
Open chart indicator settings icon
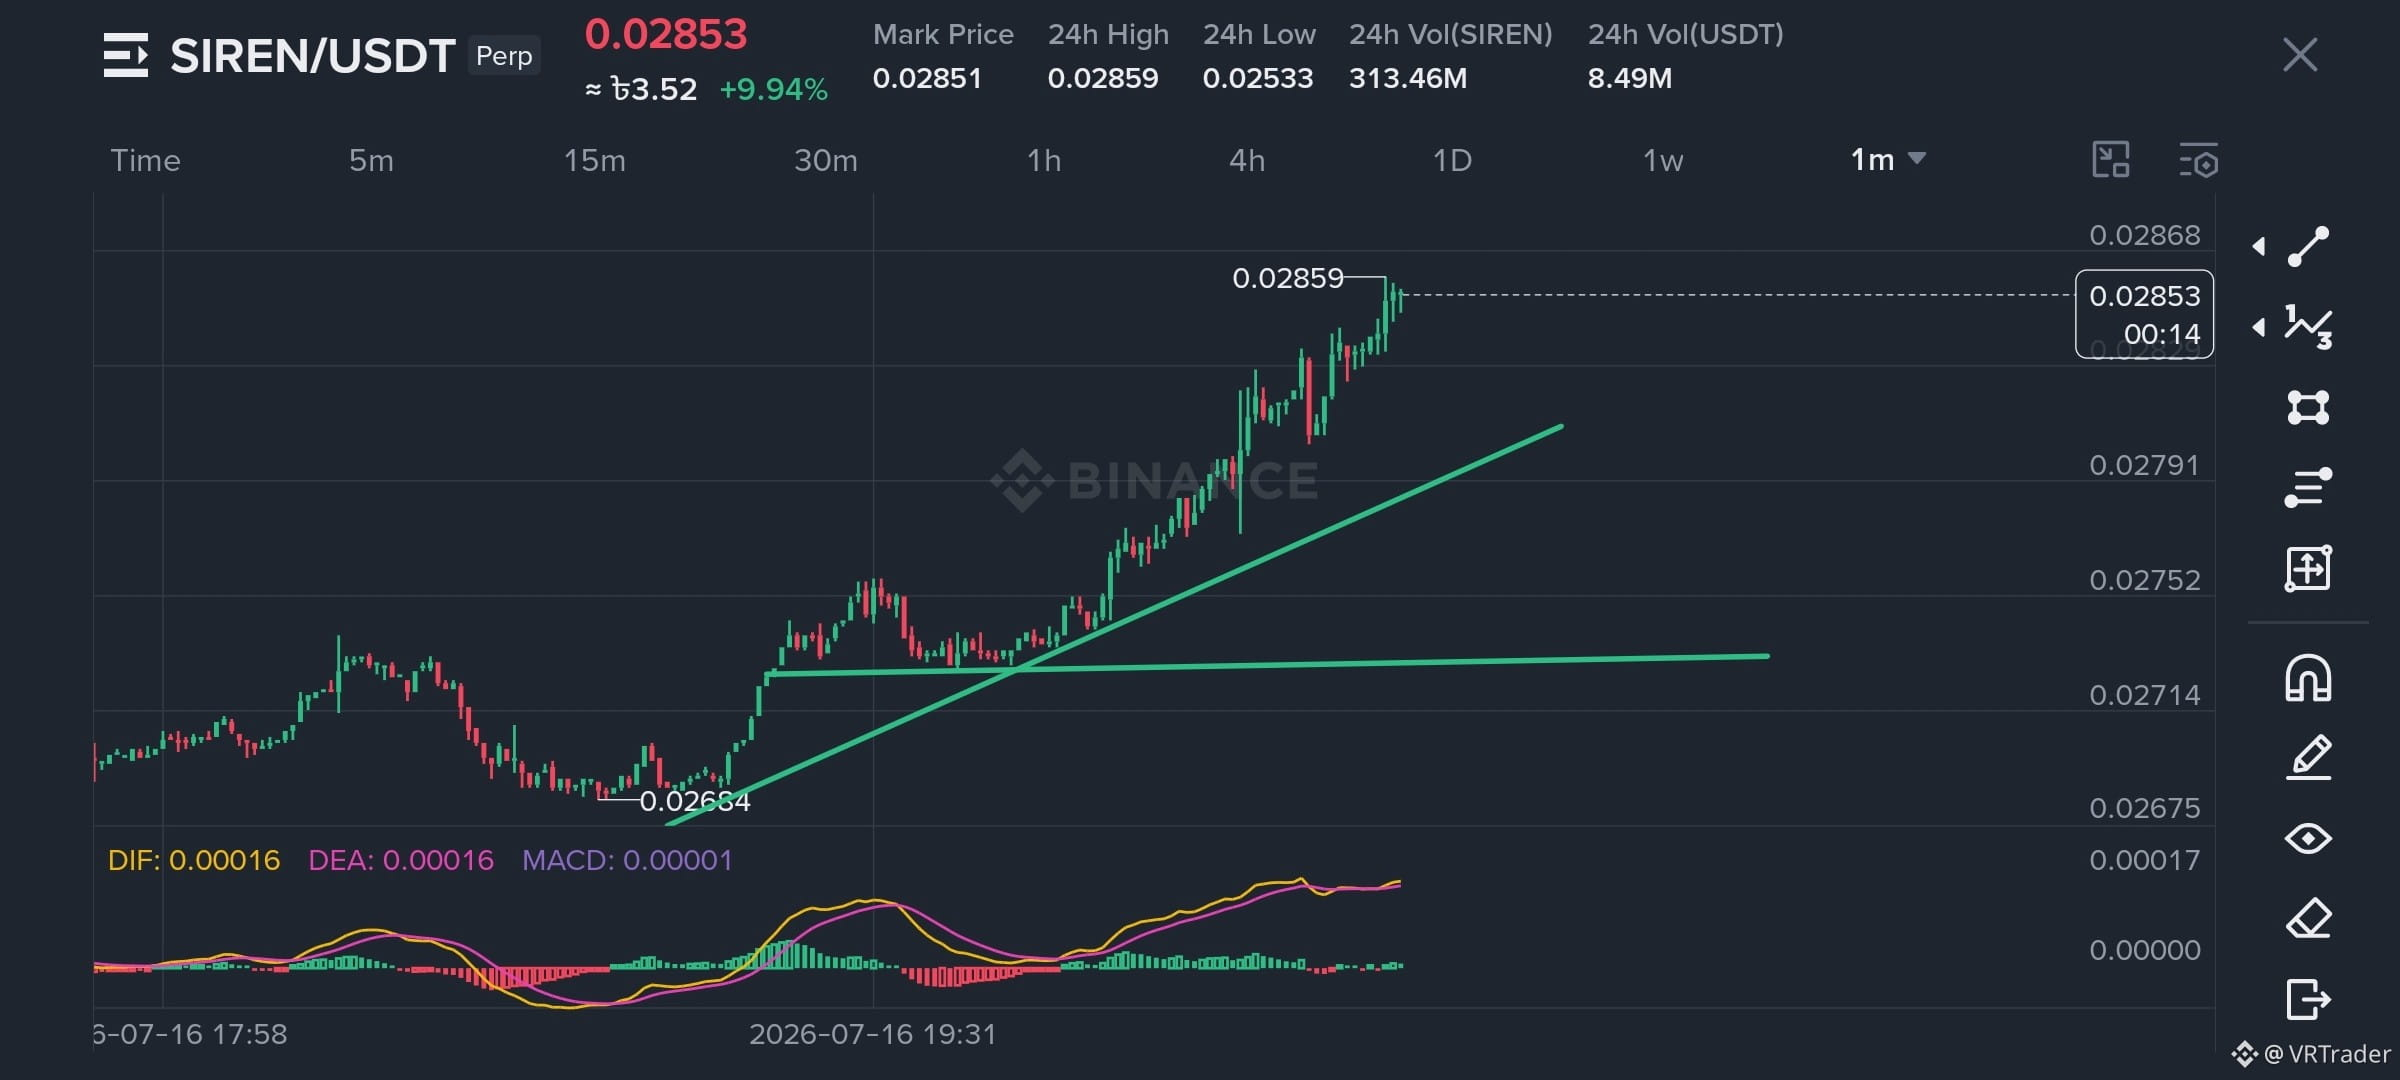point(2198,161)
